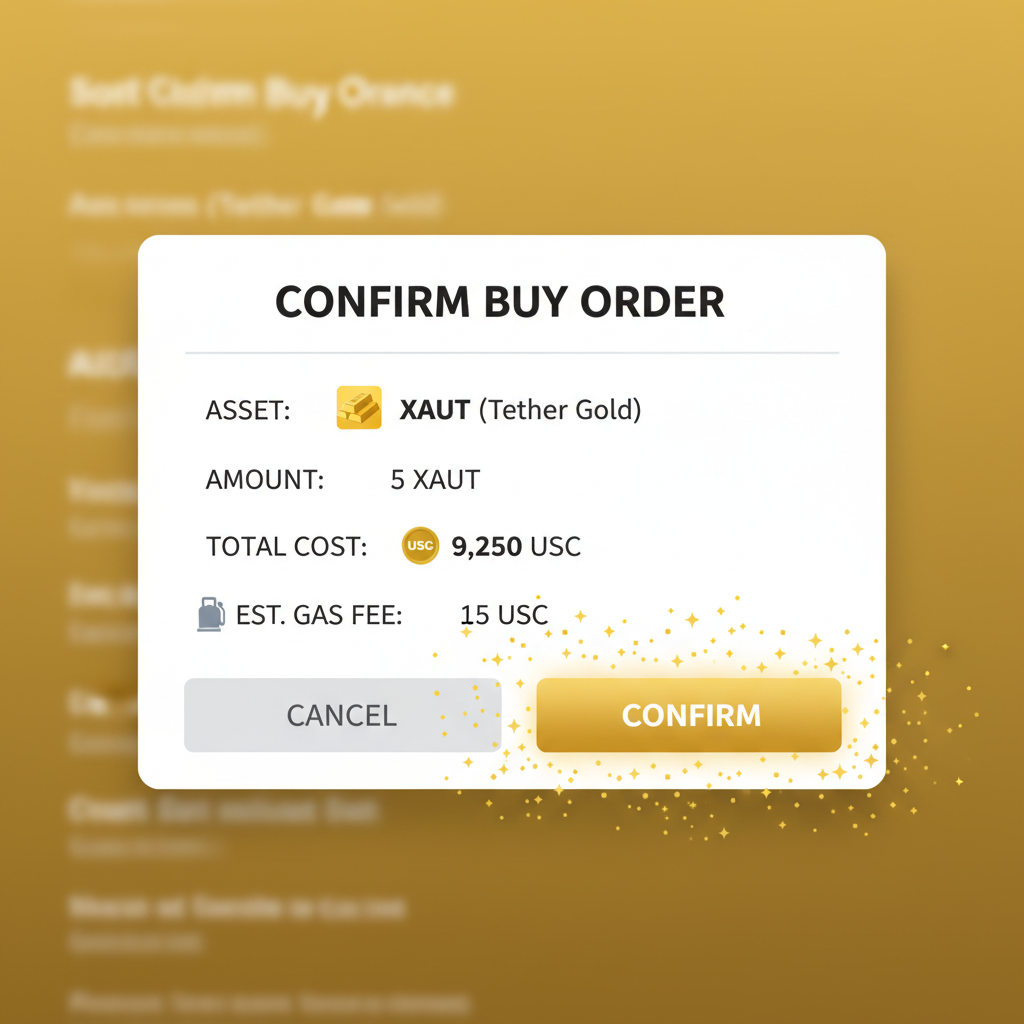Click the 5 XAUT amount value
The width and height of the screenshot is (1024, 1024).
[434, 478]
